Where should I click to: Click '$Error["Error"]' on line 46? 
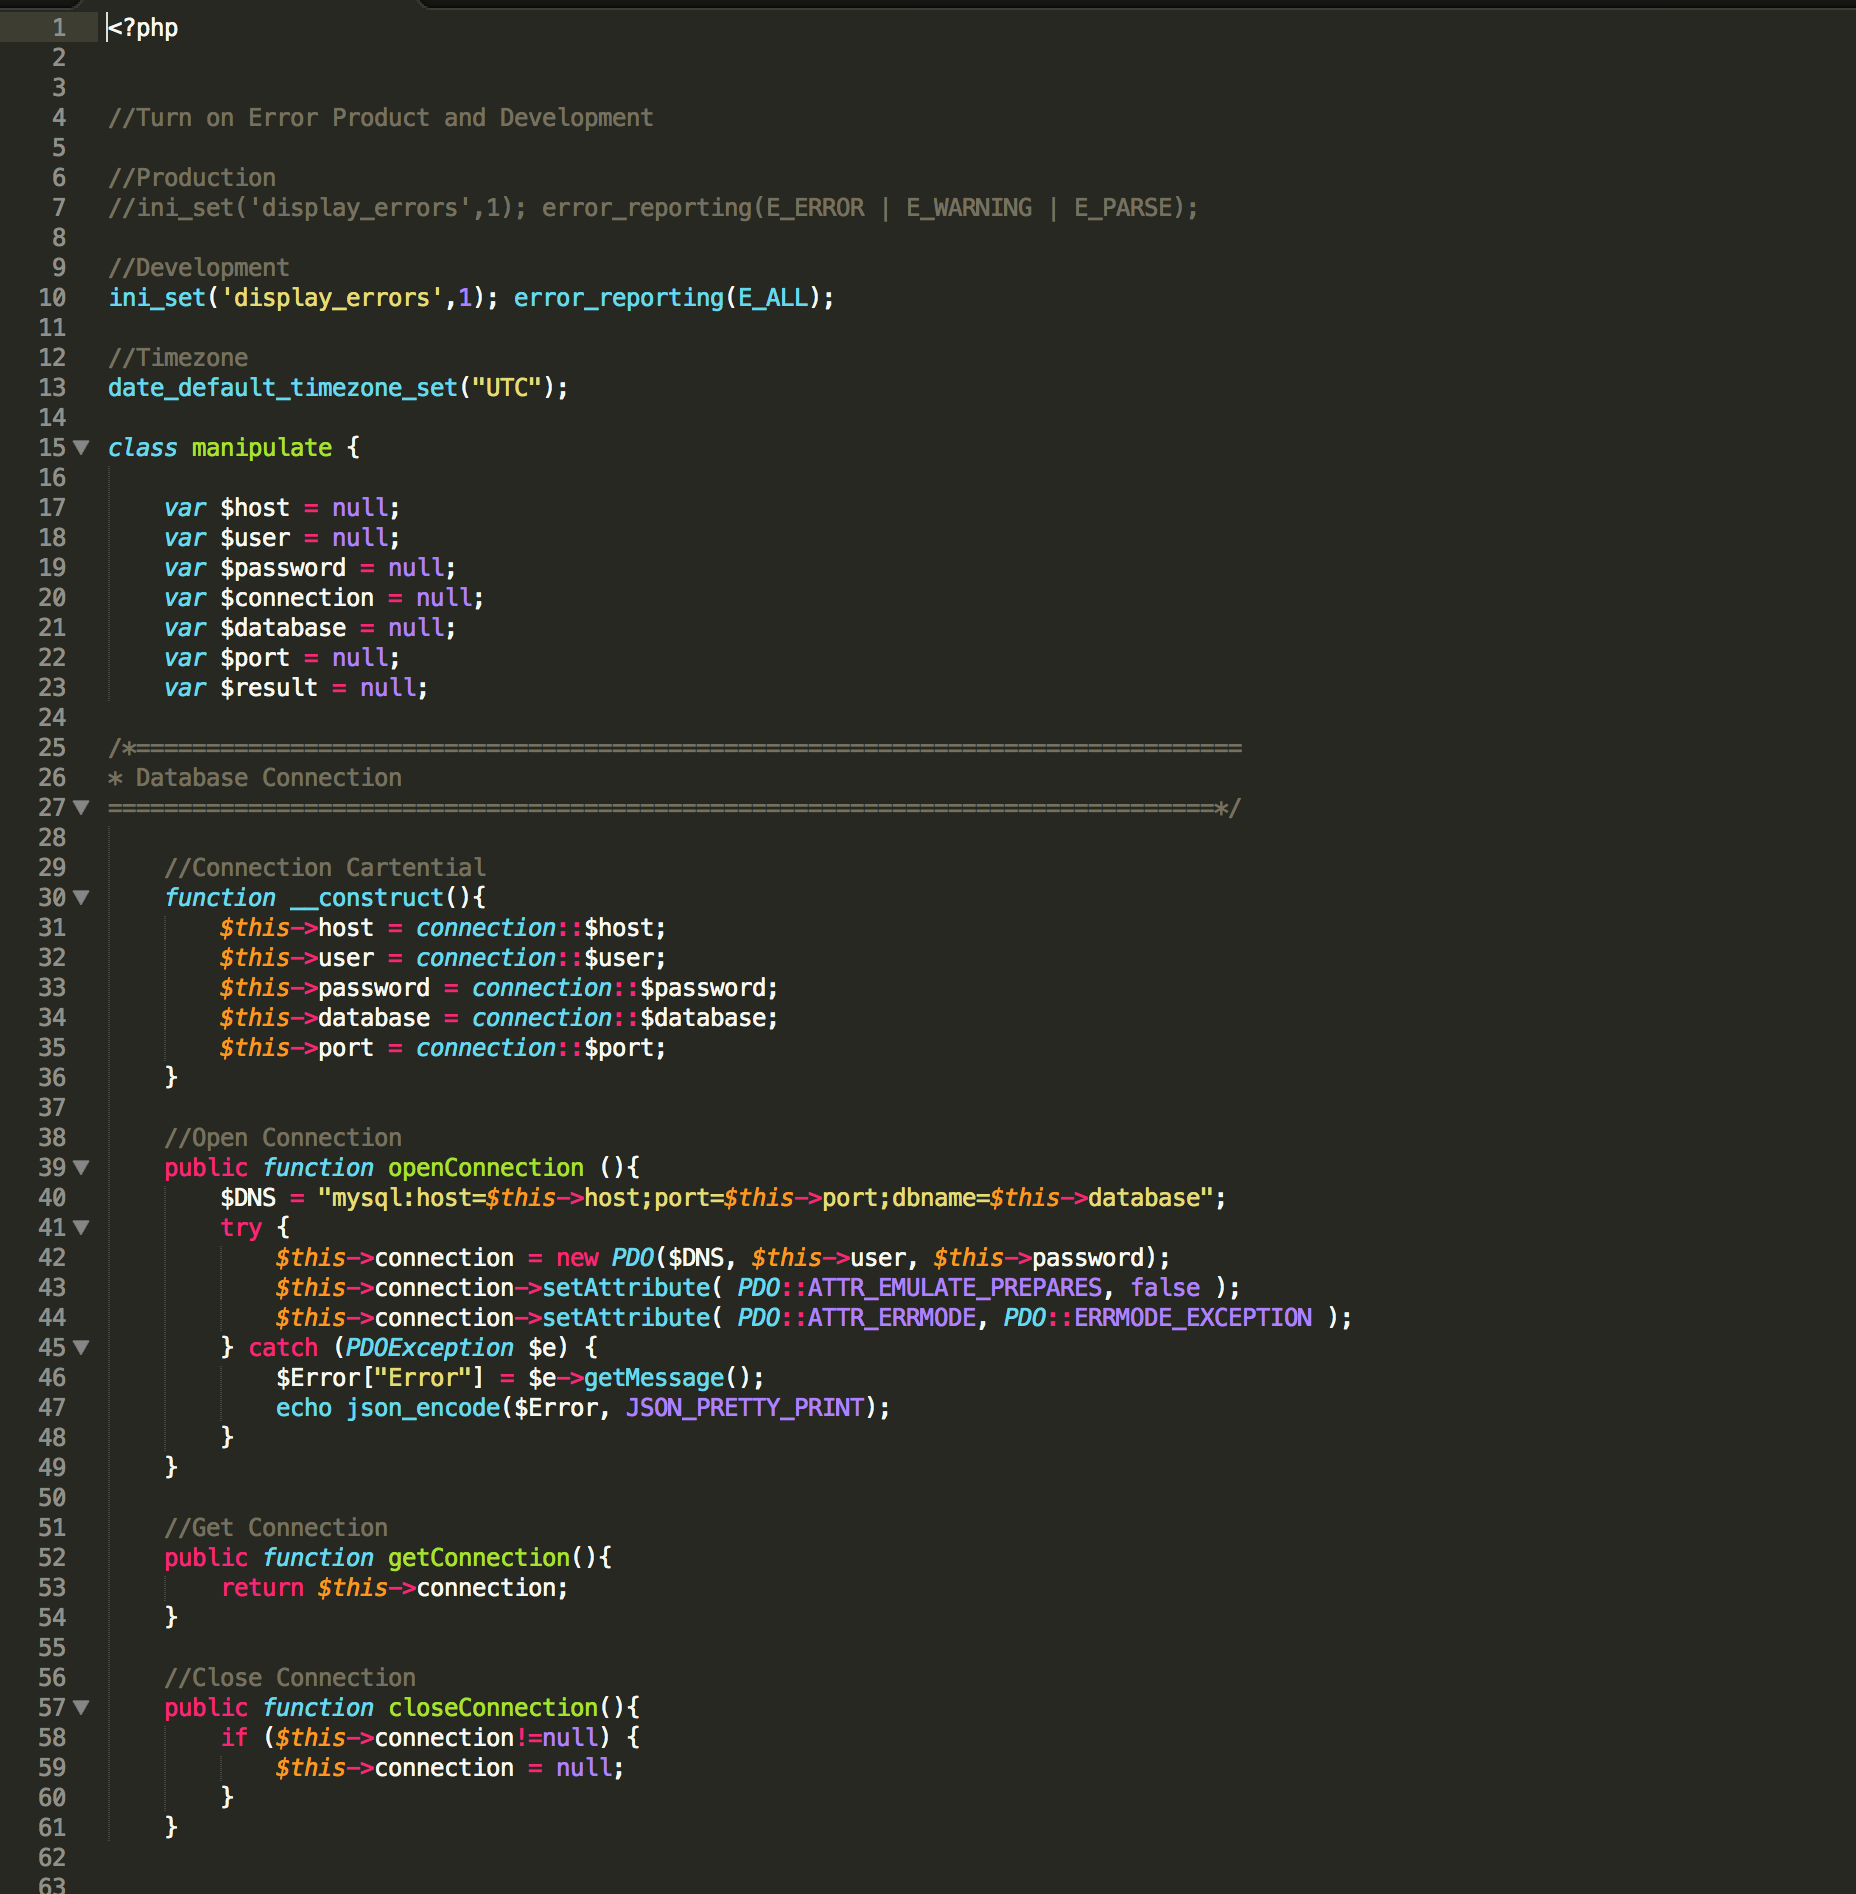[381, 1378]
